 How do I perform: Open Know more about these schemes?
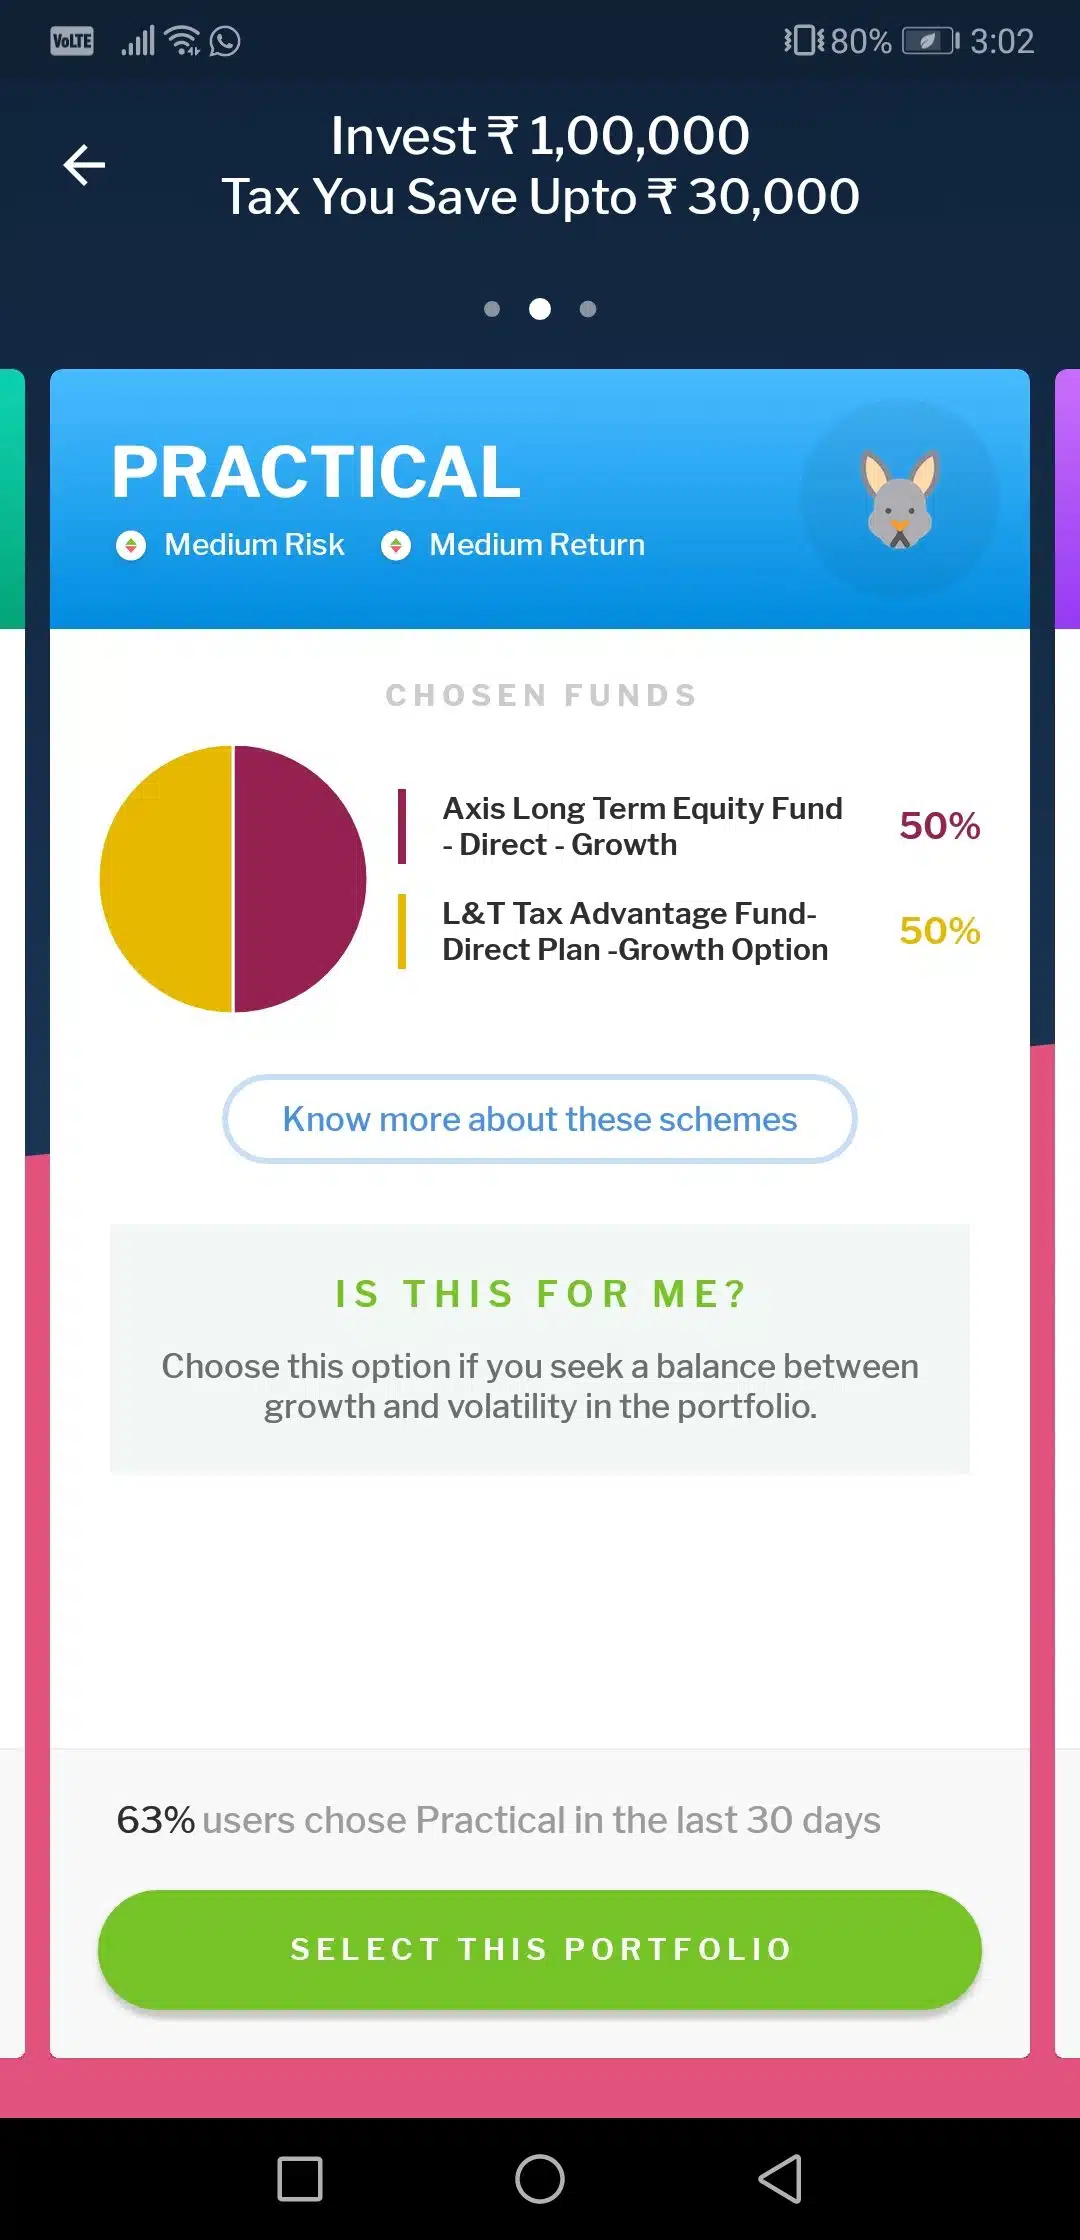(540, 1119)
